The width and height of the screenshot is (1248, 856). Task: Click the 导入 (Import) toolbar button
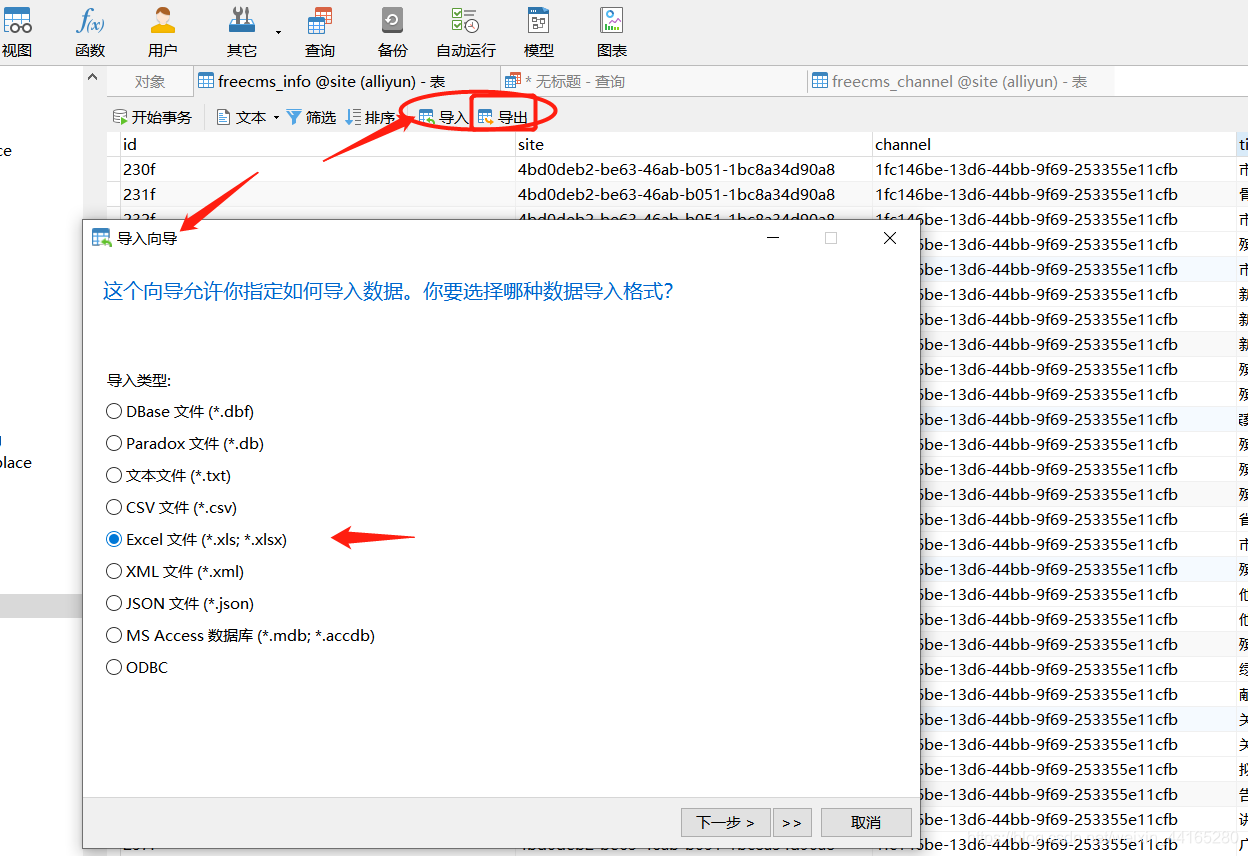[443, 117]
